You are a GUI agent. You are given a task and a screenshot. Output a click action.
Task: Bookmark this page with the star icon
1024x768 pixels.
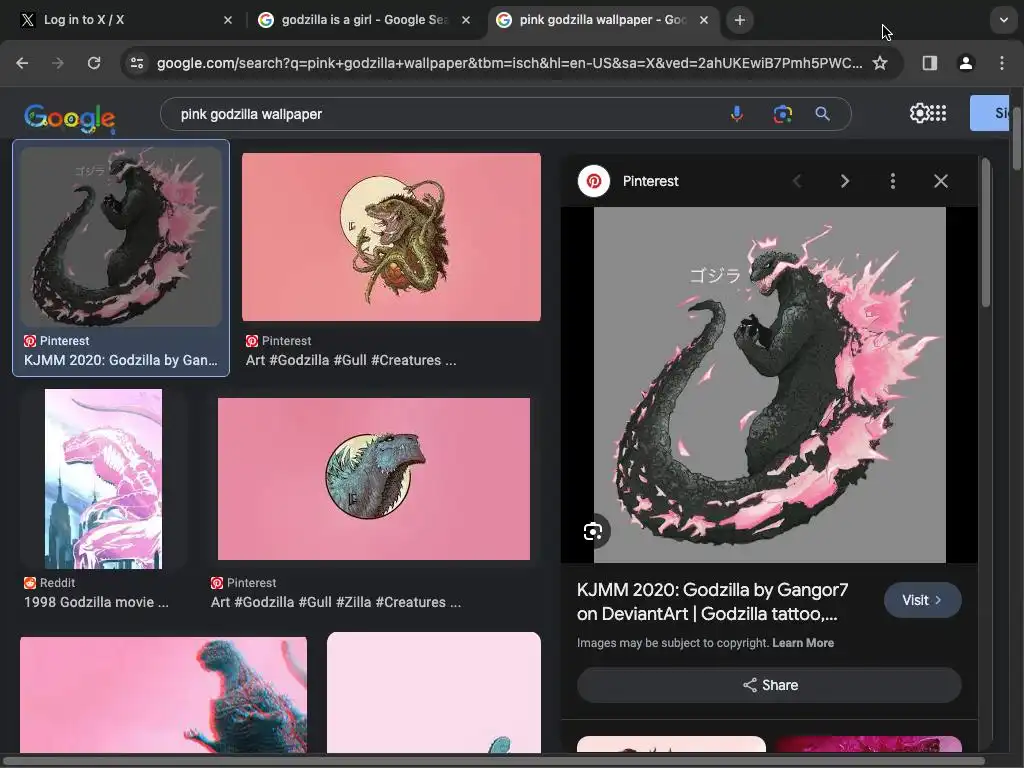880,63
